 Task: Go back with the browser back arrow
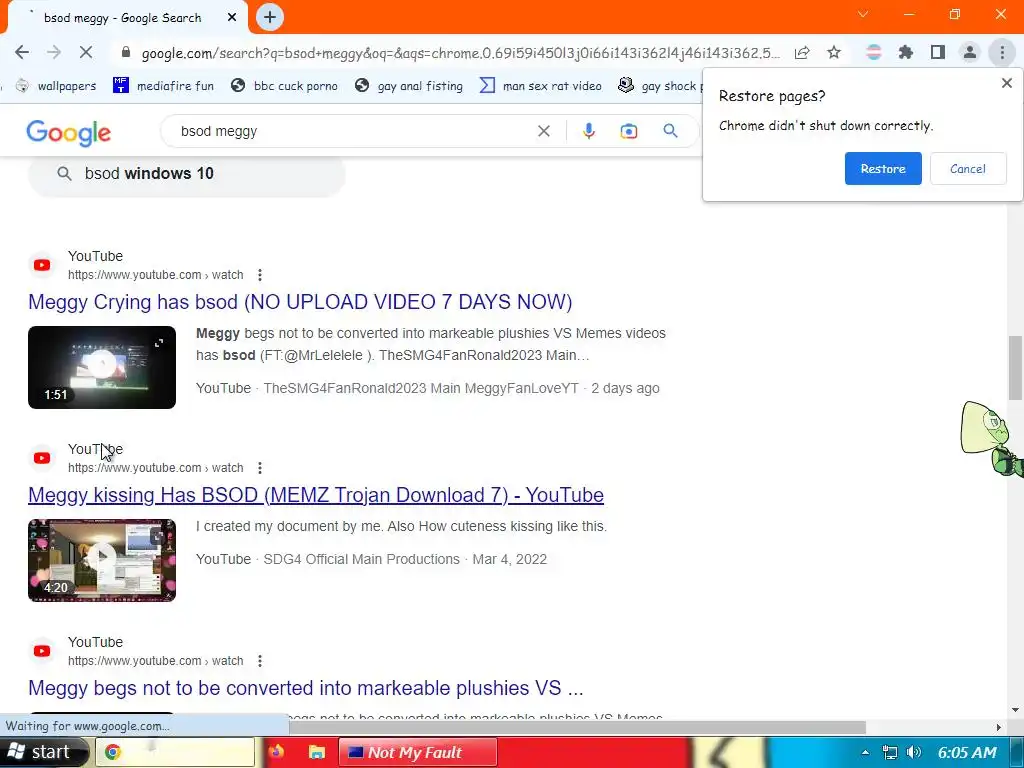(22, 52)
